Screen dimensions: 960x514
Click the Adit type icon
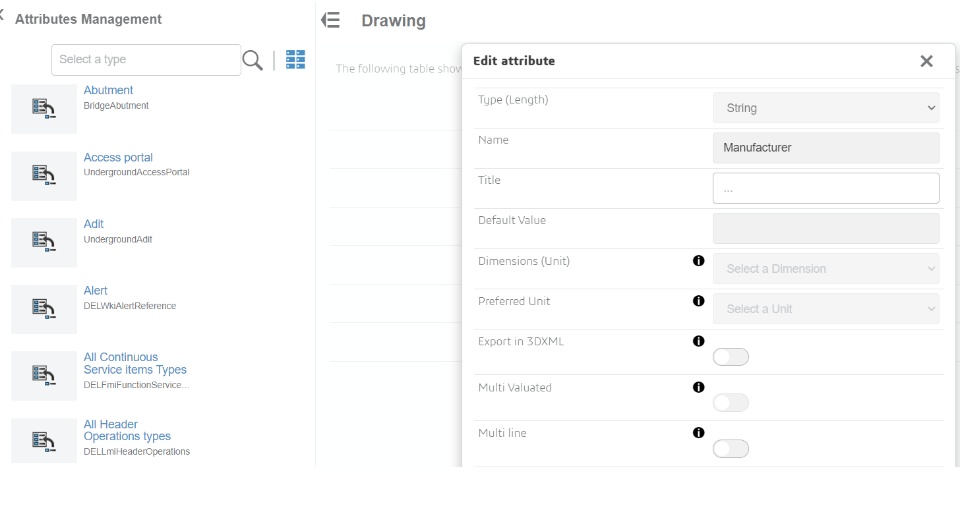click(44, 242)
